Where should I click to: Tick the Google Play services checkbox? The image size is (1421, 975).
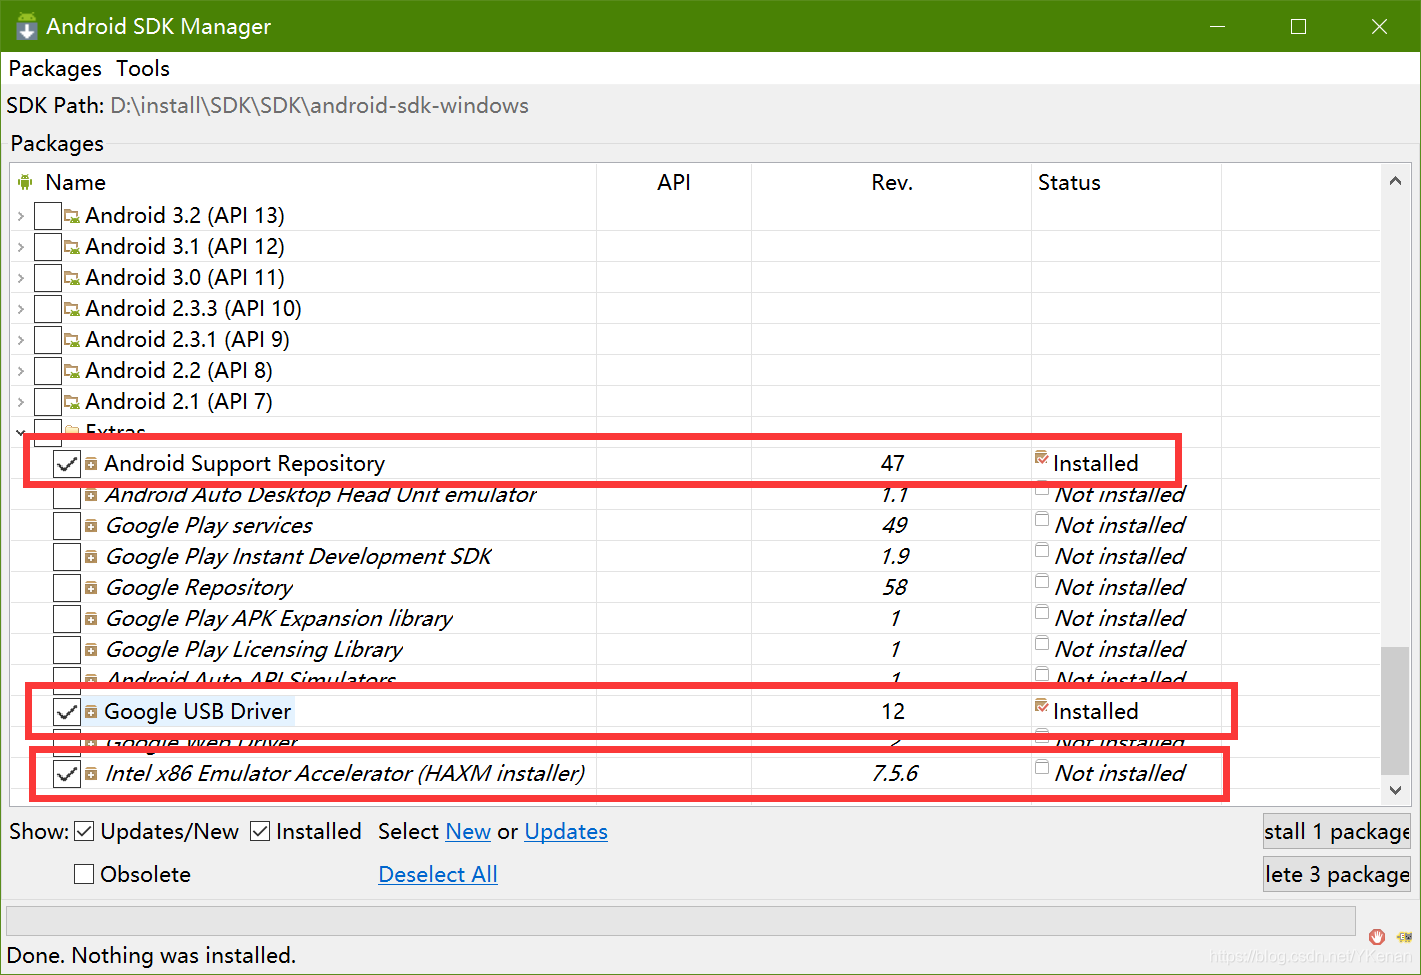pyautogui.click(x=67, y=526)
